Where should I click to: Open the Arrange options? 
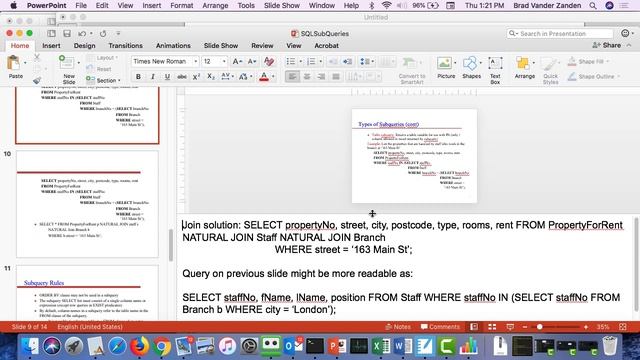524,68
